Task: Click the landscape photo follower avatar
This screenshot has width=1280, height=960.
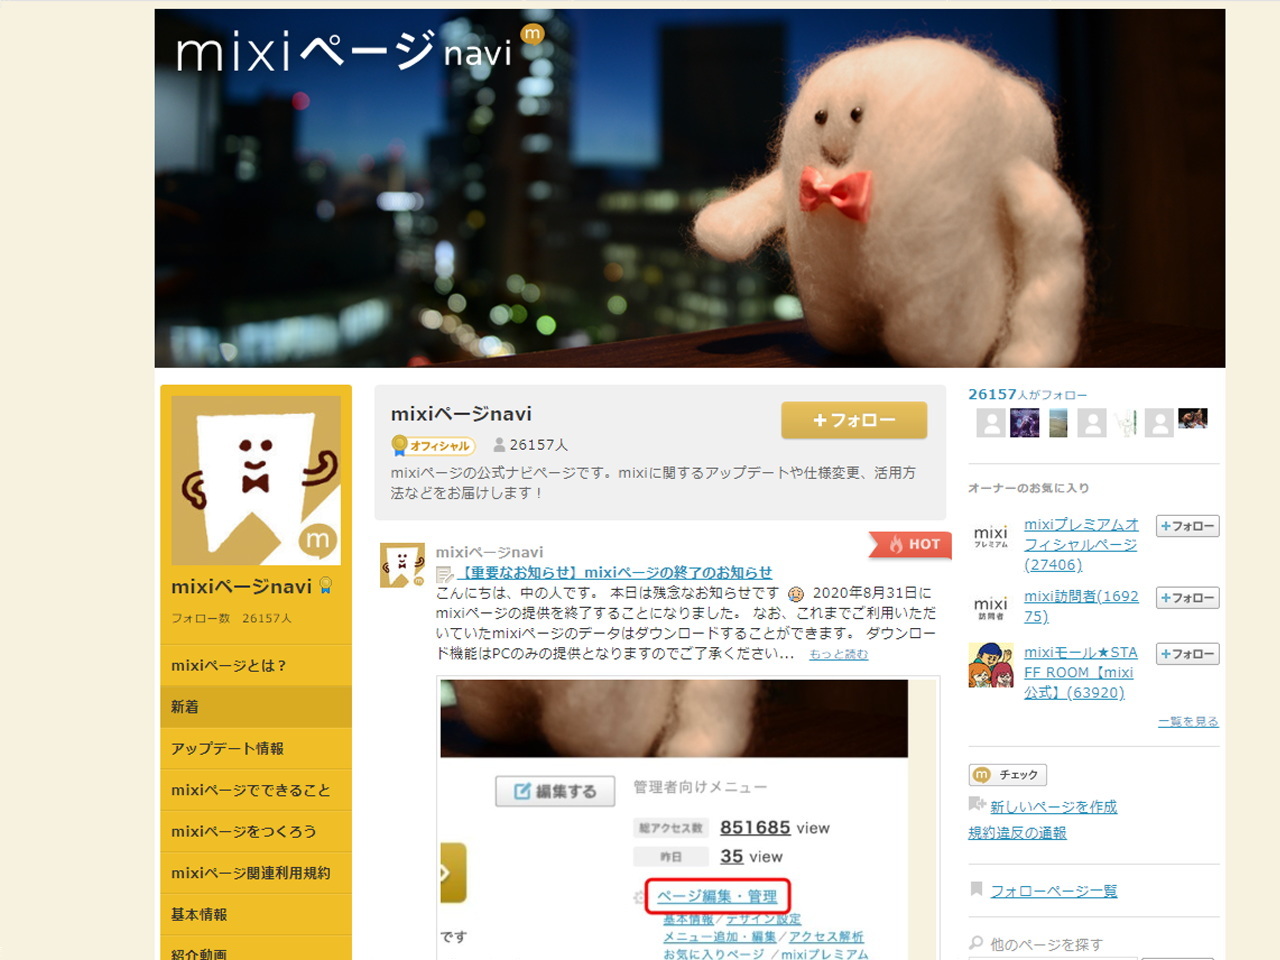Action: point(1058,422)
